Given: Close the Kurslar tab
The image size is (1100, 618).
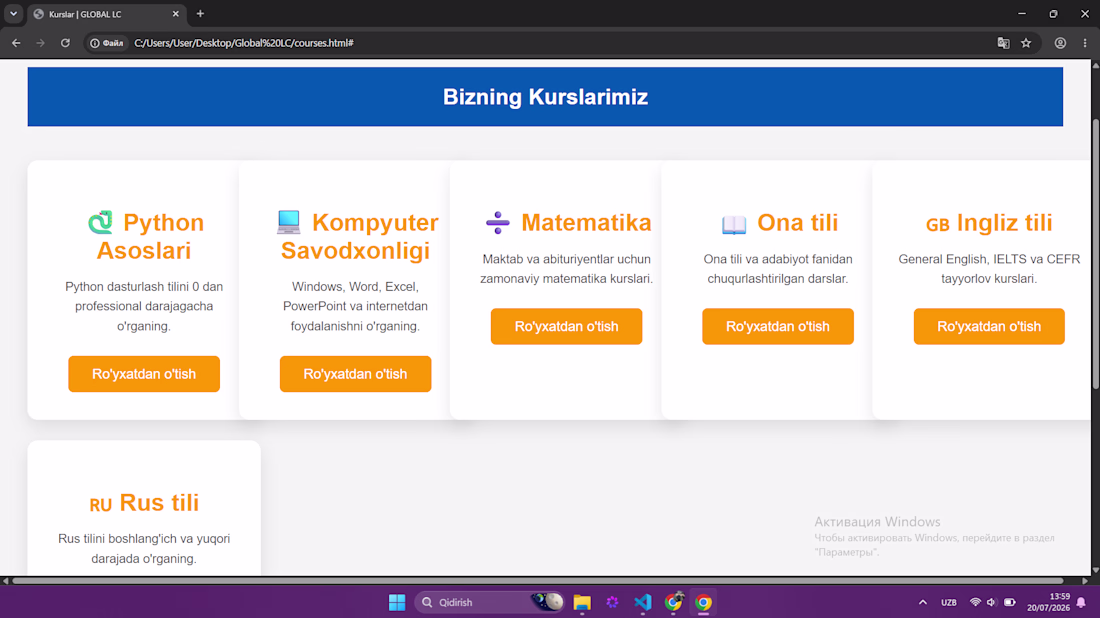Looking at the screenshot, I should tap(175, 14).
